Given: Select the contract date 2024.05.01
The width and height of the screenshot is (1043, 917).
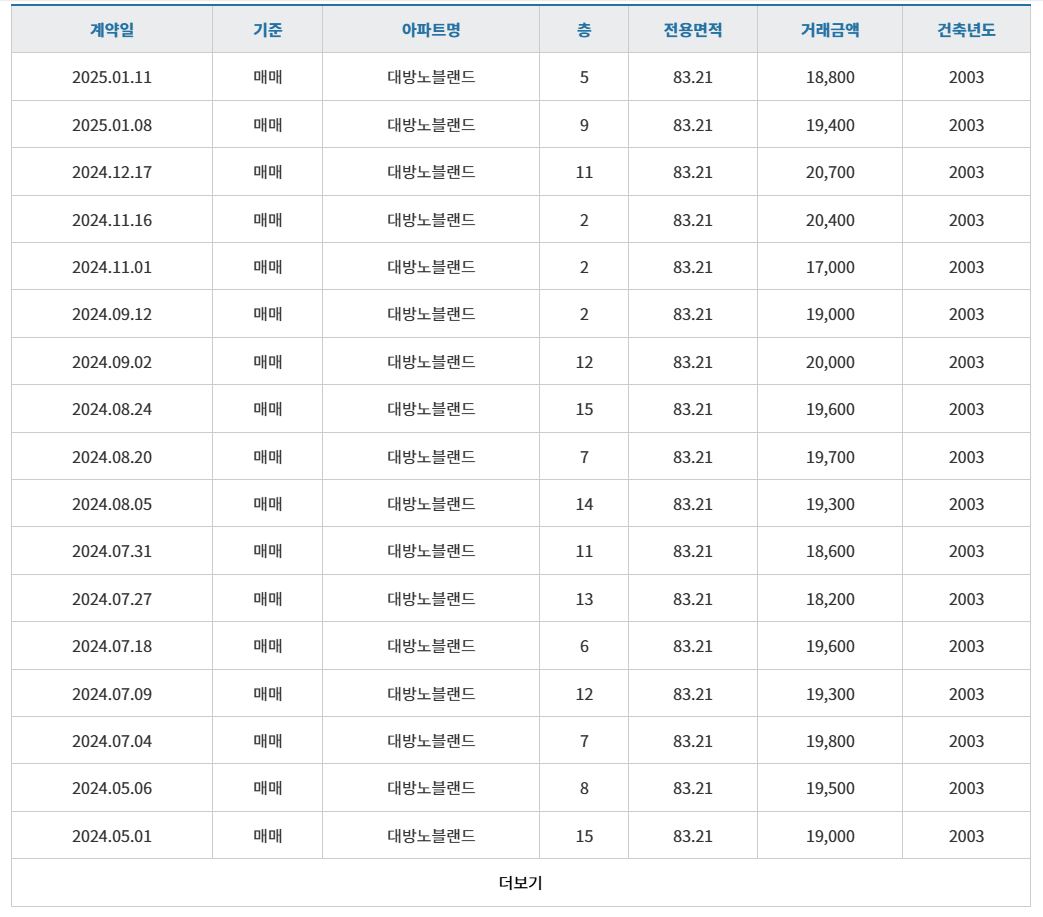Looking at the screenshot, I should tap(112, 837).
